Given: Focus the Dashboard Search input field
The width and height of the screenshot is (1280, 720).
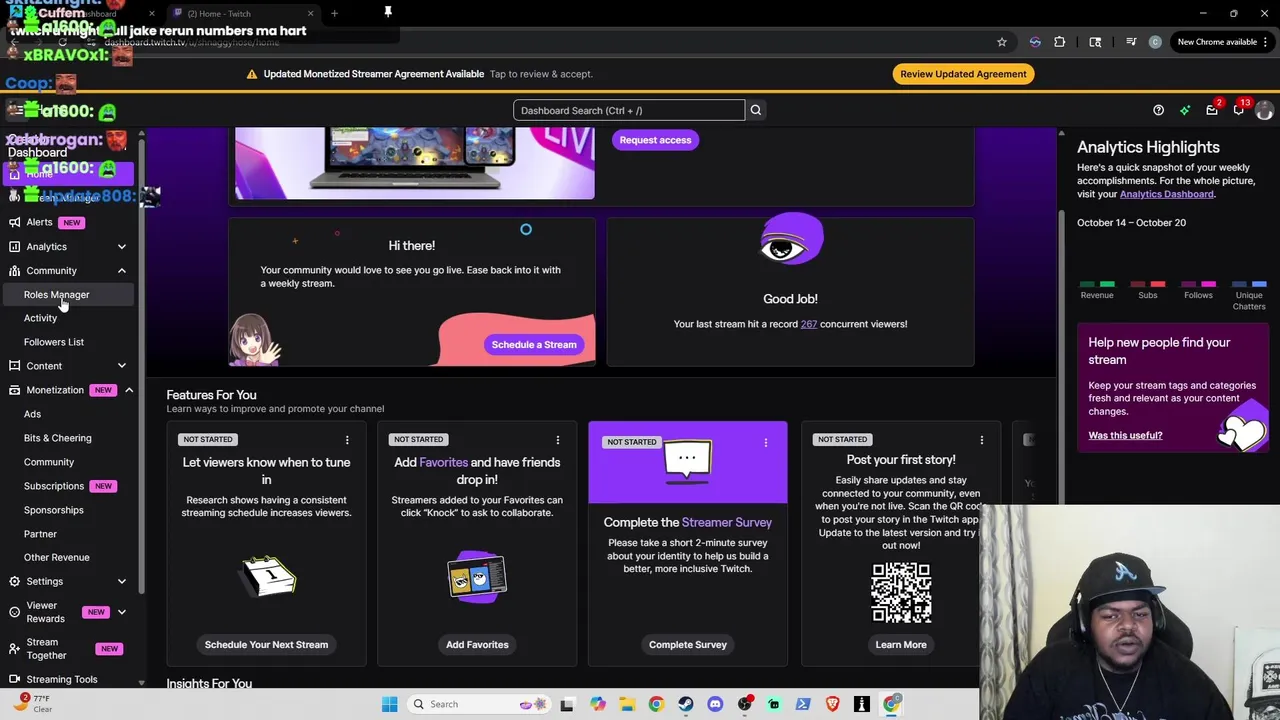Looking at the screenshot, I should coord(630,110).
